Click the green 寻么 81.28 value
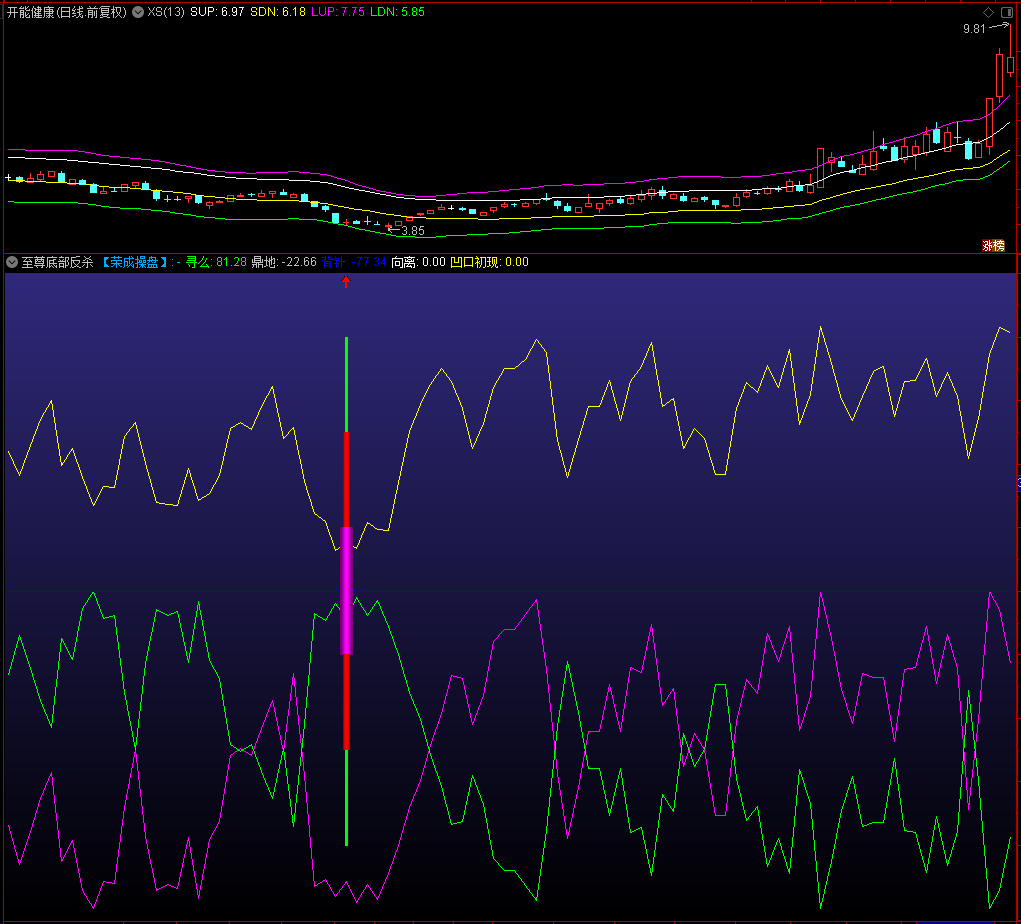Image resolution: width=1021 pixels, height=924 pixels. [x=216, y=262]
